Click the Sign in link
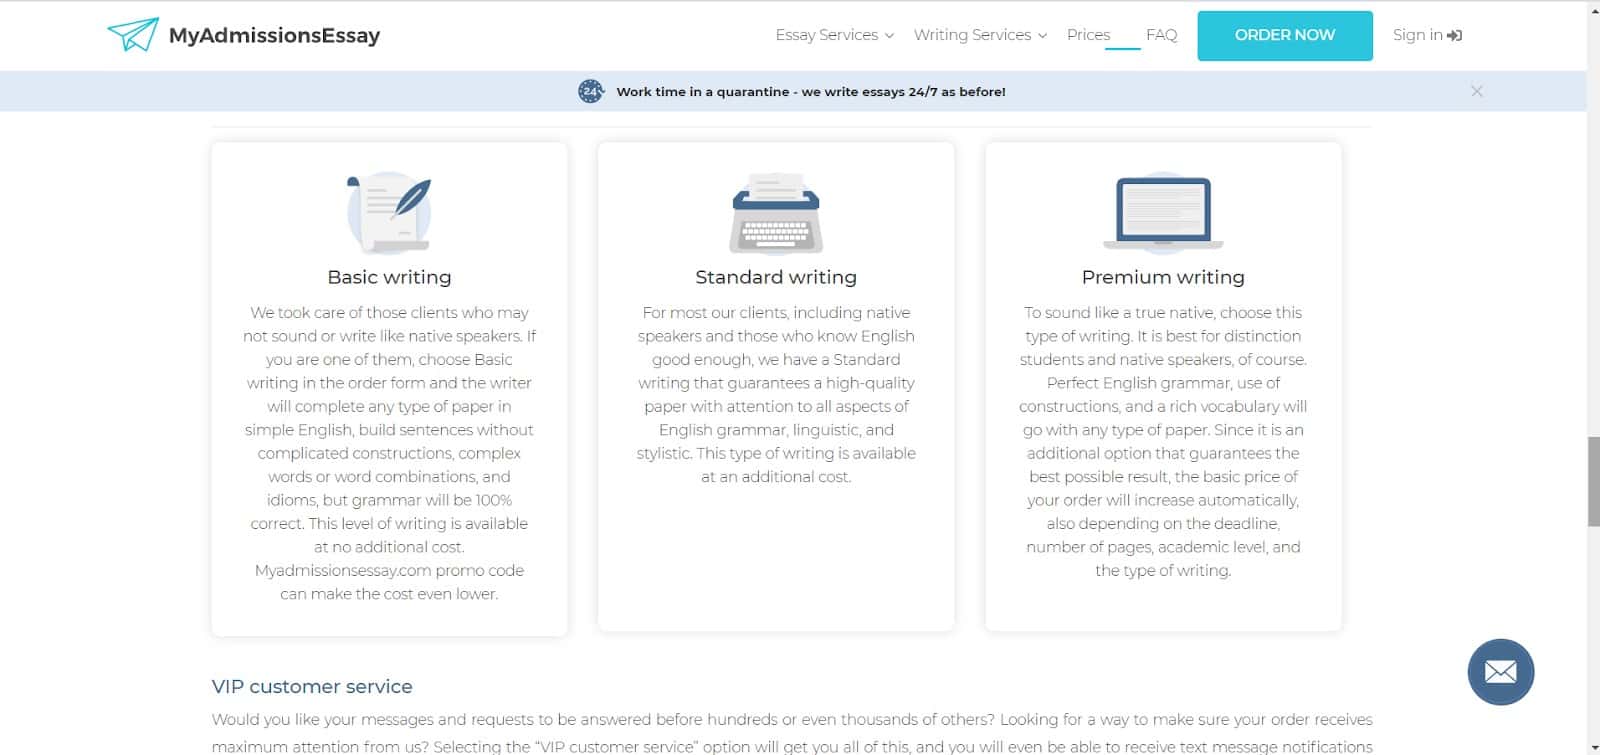Viewport: 1600px width, 755px height. click(x=1427, y=35)
